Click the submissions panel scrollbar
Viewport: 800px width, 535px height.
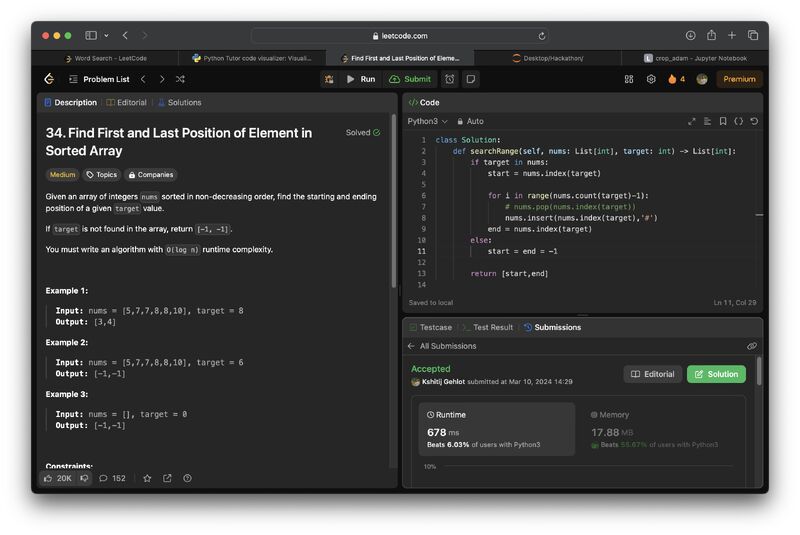[x=759, y=371]
